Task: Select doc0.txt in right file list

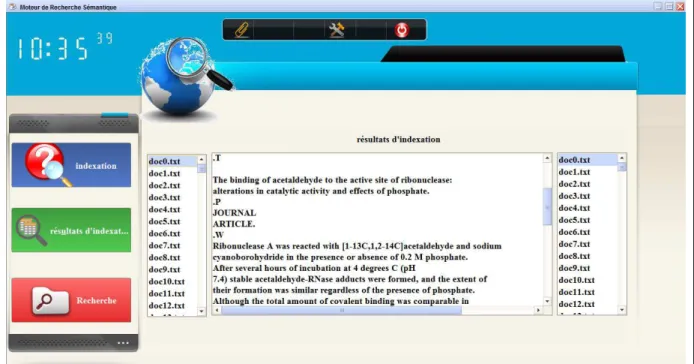Action: pos(587,160)
